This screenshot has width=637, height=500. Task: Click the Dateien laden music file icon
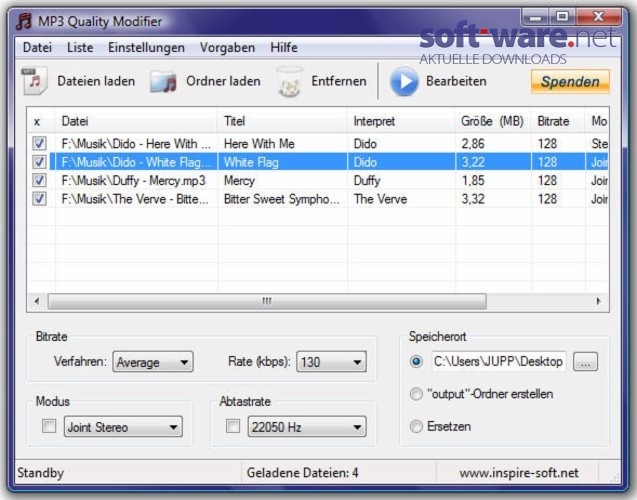[x=34, y=81]
